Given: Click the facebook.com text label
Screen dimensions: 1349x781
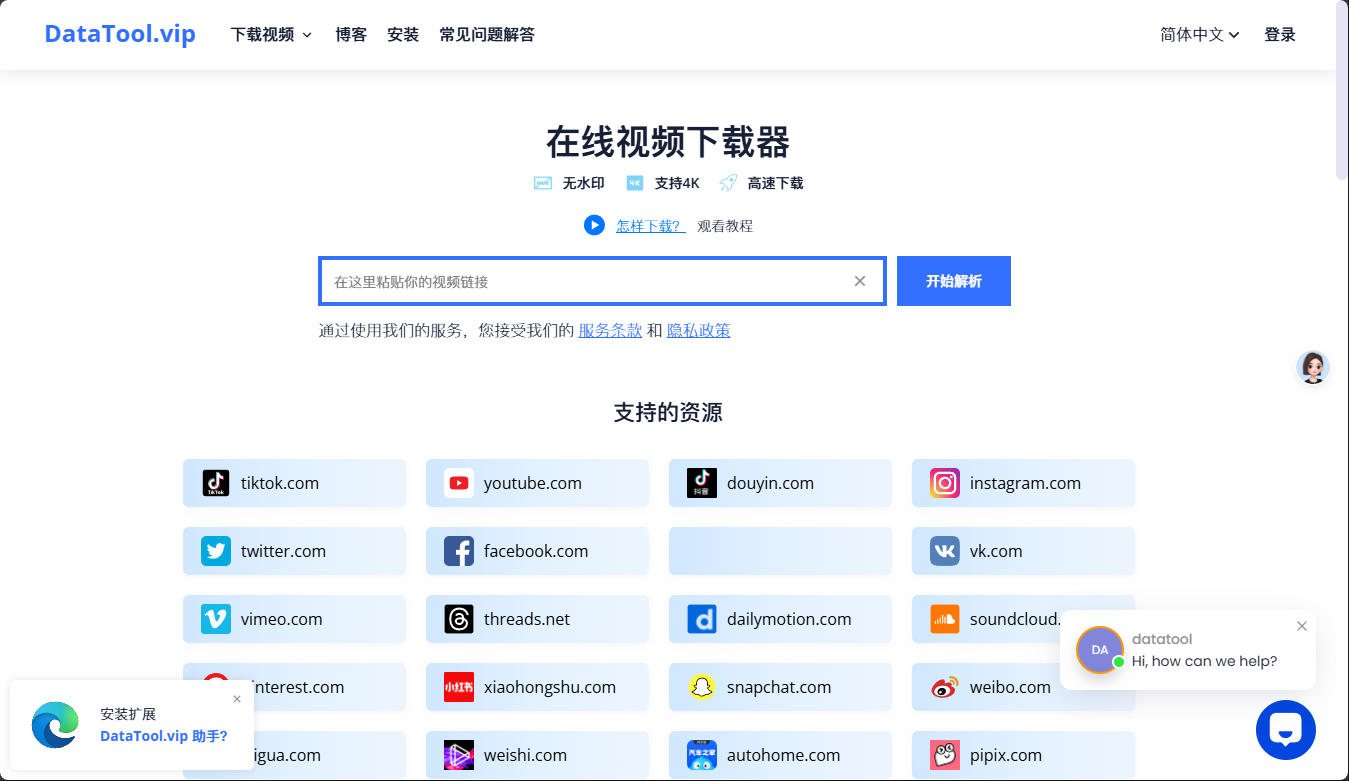Looking at the screenshot, I should [x=536, y=551].
